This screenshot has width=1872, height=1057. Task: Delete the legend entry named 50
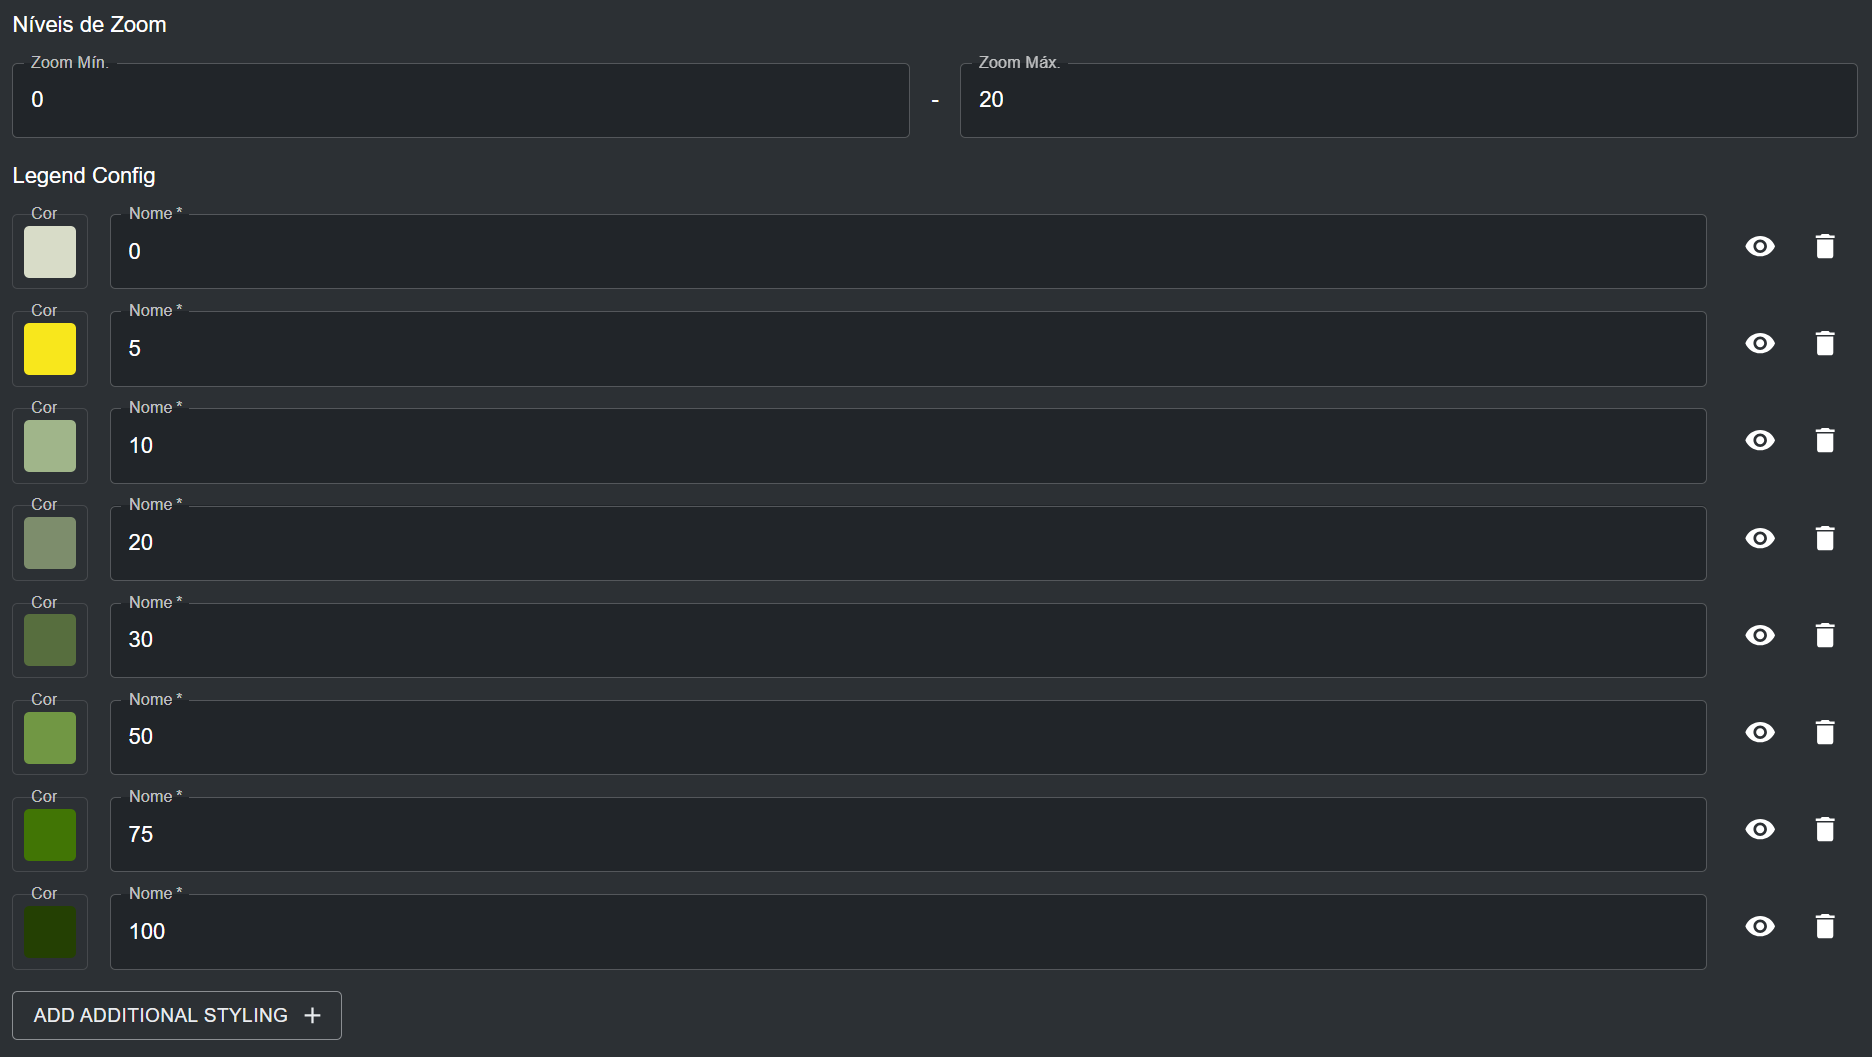(x=1825, y=733)
